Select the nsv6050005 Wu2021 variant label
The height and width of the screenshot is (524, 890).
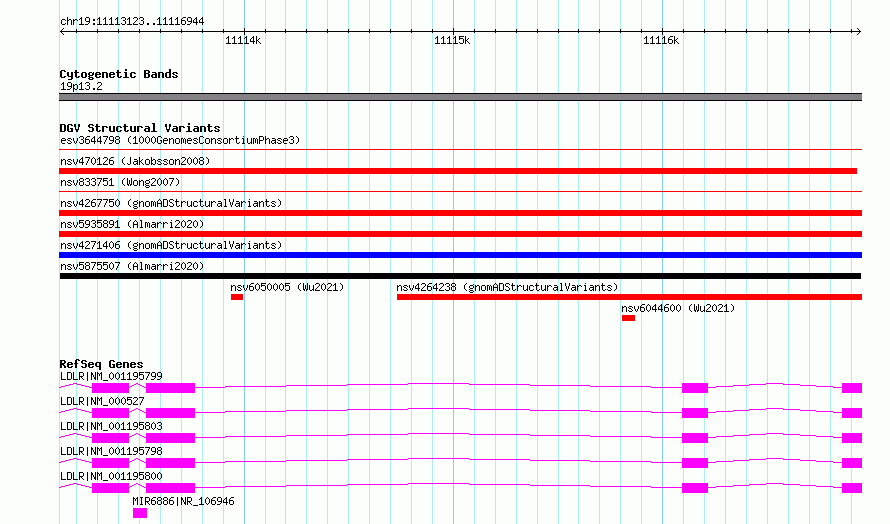coord(287,287)
